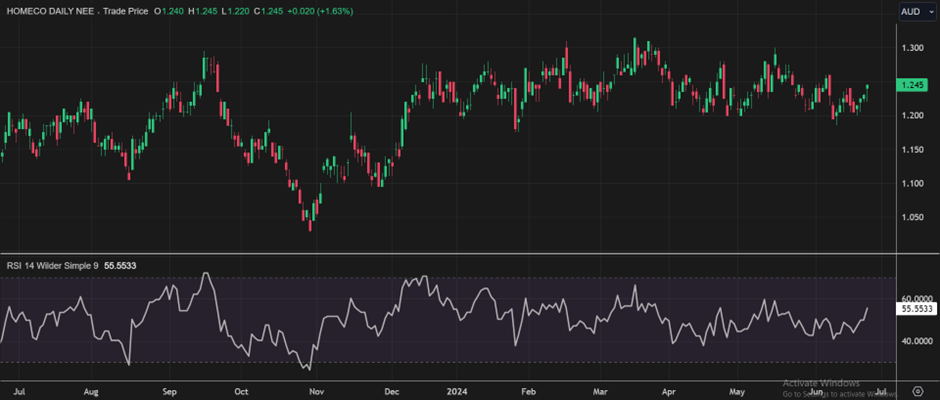Image resolution: width=940 pixels, height=400 pixels.
Task: Click the Jul label at left of time axis
Action: pos(21,391)
